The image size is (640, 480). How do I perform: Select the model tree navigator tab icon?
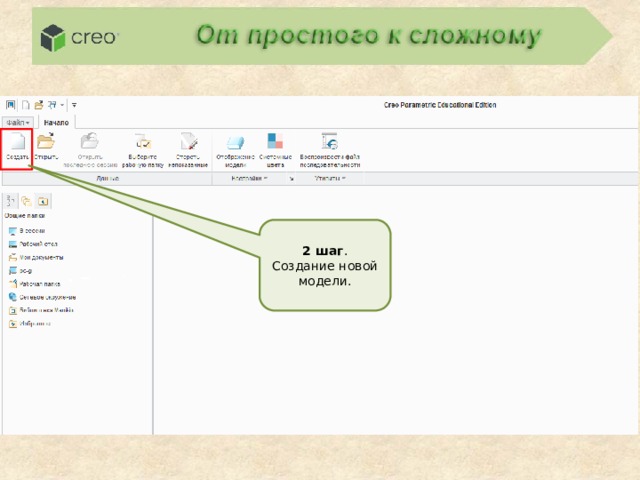click(11, 201)
